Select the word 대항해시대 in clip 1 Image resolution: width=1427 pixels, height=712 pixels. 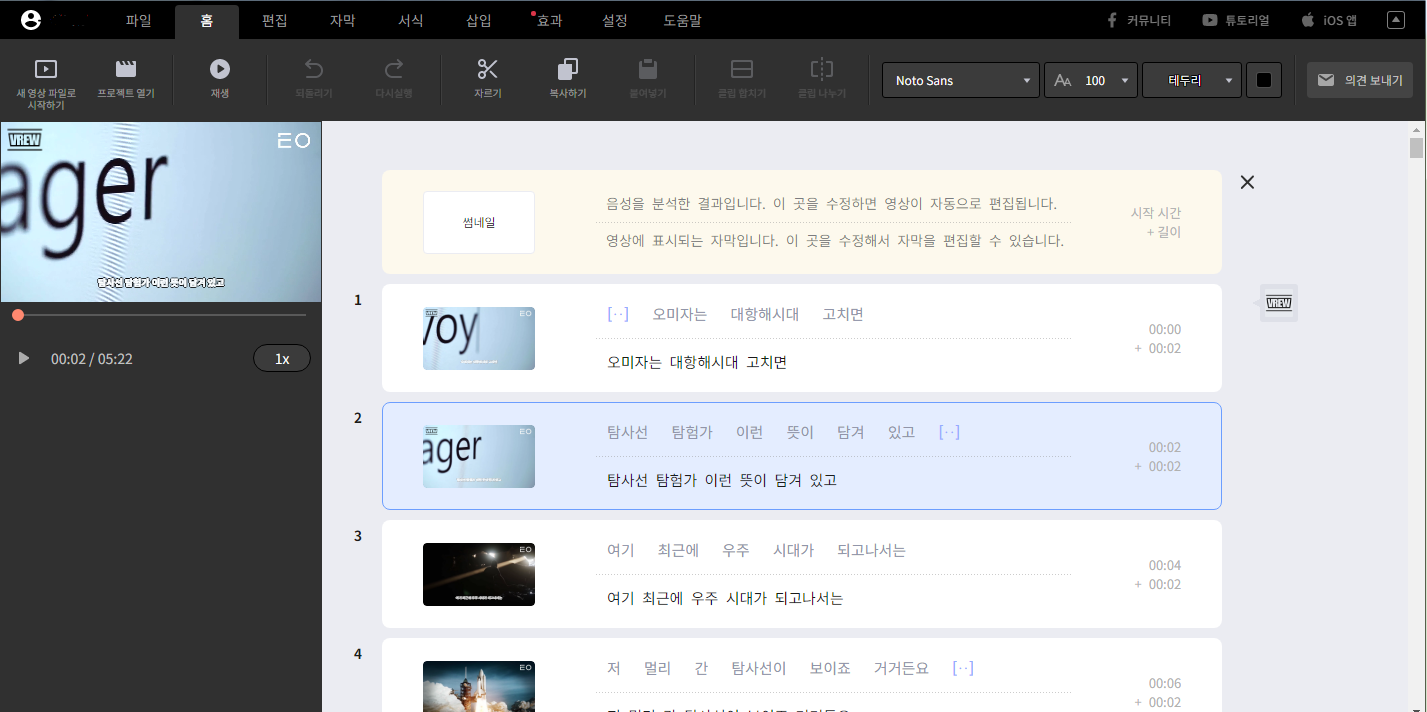[x=765, y=314]
